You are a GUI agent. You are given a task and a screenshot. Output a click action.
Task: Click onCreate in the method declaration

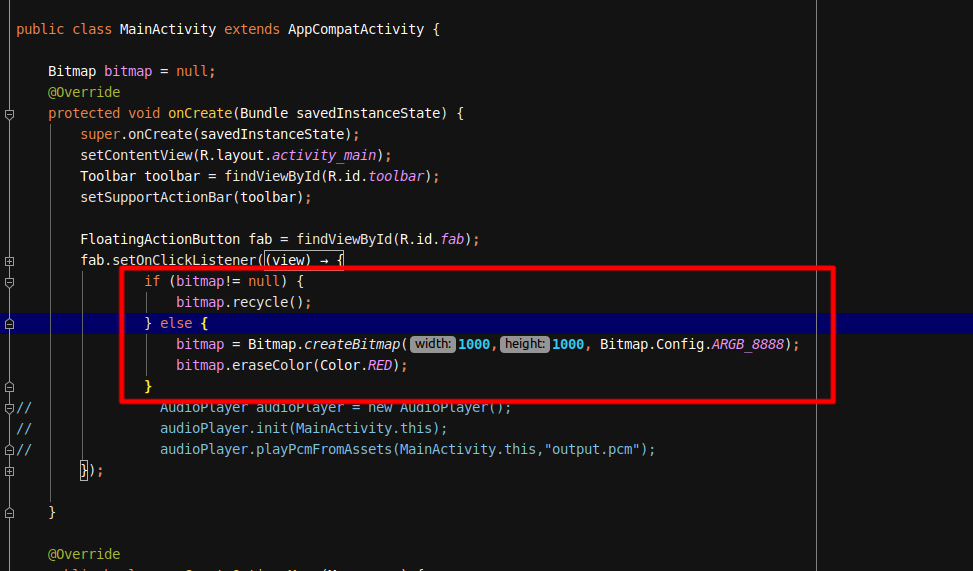point(200,114)
